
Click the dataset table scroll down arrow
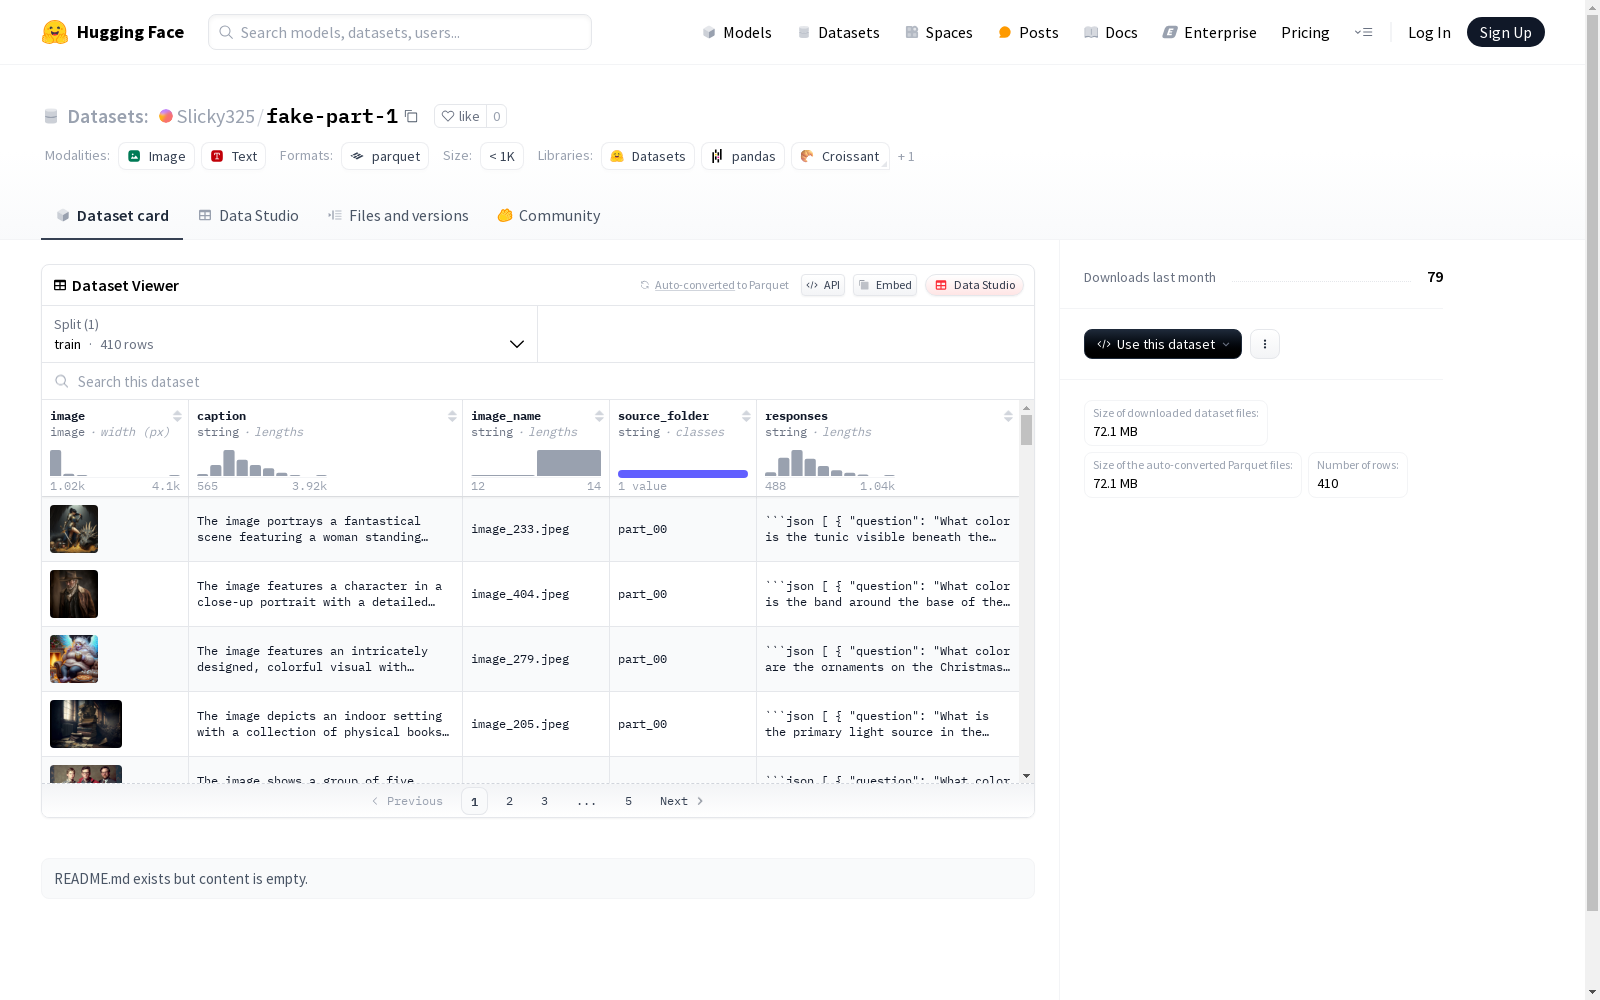(1026, 776)
